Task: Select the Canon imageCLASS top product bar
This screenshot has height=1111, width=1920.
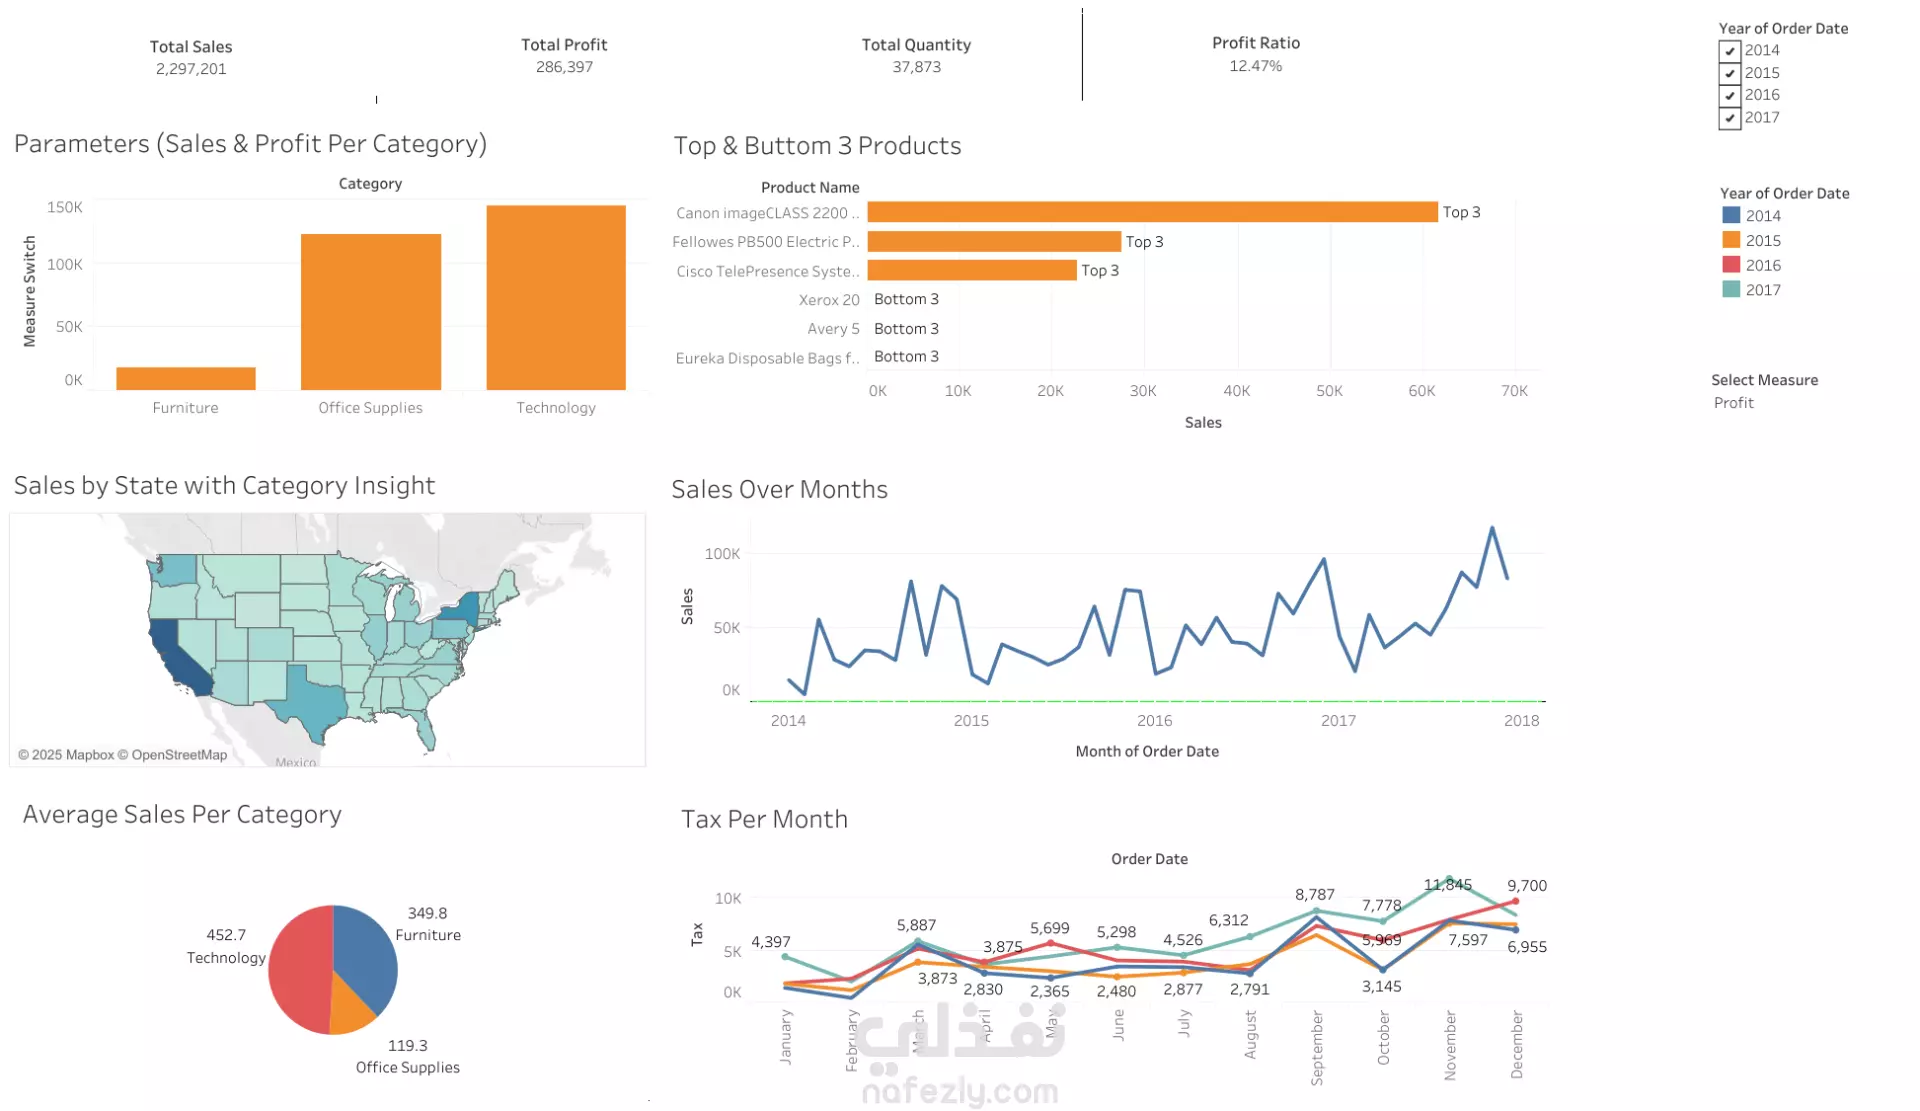Action: pyautogui.click(x=1152, y=212)
